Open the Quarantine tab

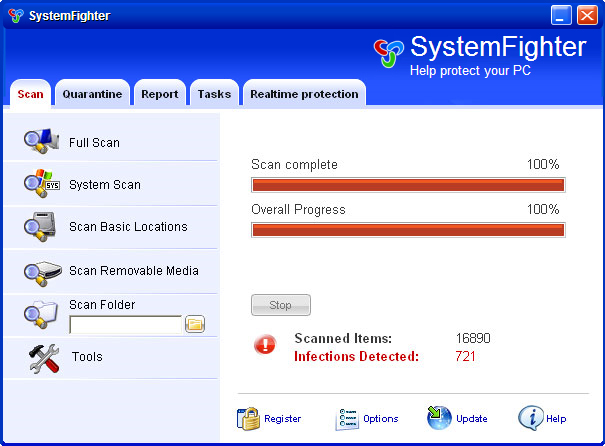coord(92,94)
